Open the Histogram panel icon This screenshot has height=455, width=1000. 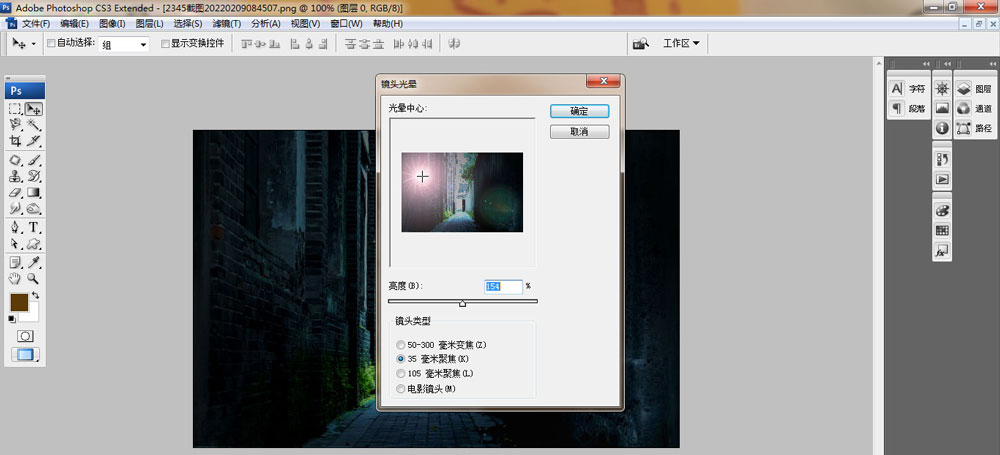[943, 108]
